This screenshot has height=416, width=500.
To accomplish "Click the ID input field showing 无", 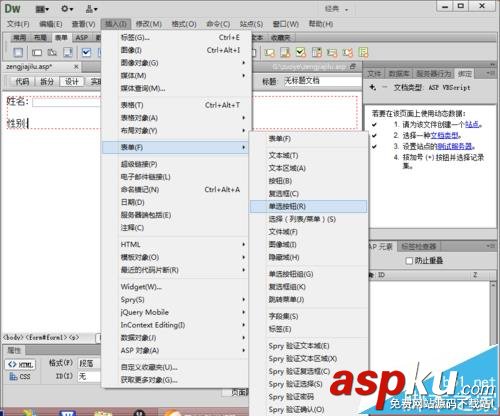I will click(x=89, y=376).
